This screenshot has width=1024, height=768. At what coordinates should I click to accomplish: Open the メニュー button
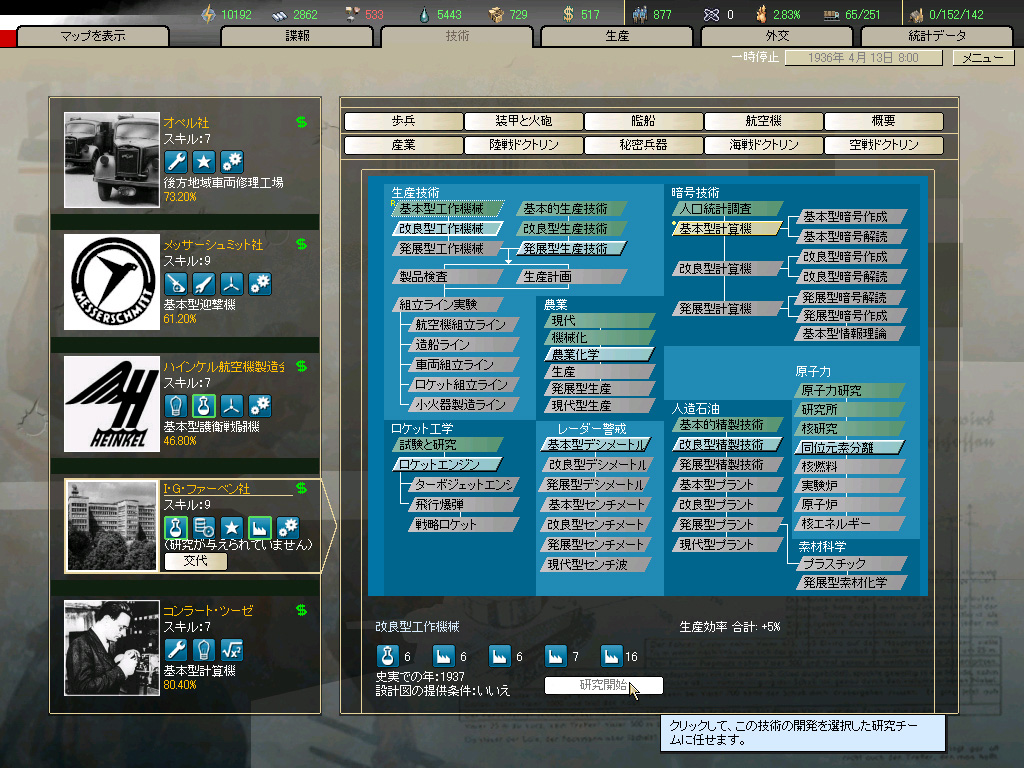[x=983, y=58]
